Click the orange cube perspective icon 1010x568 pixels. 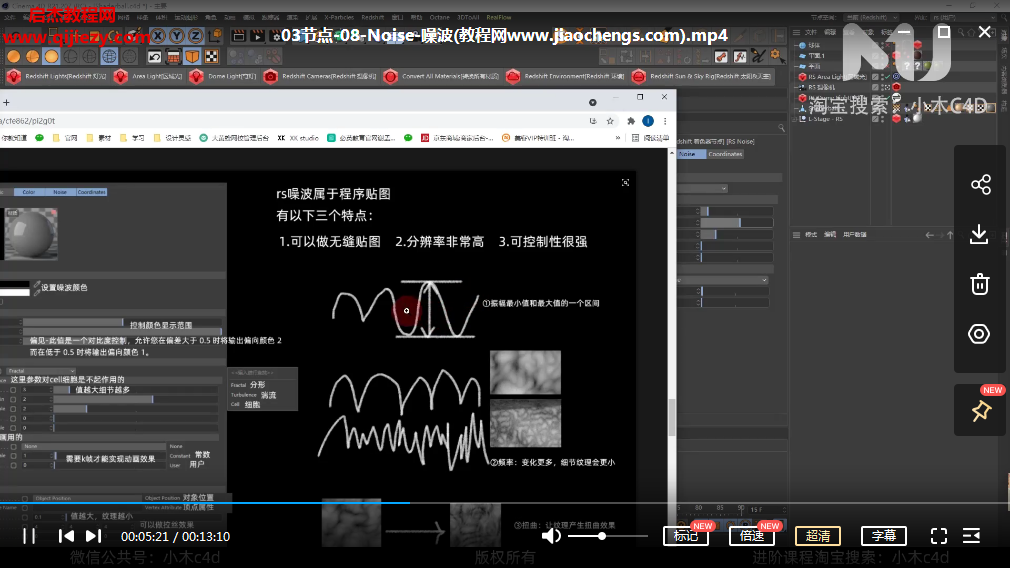[192, 57]
